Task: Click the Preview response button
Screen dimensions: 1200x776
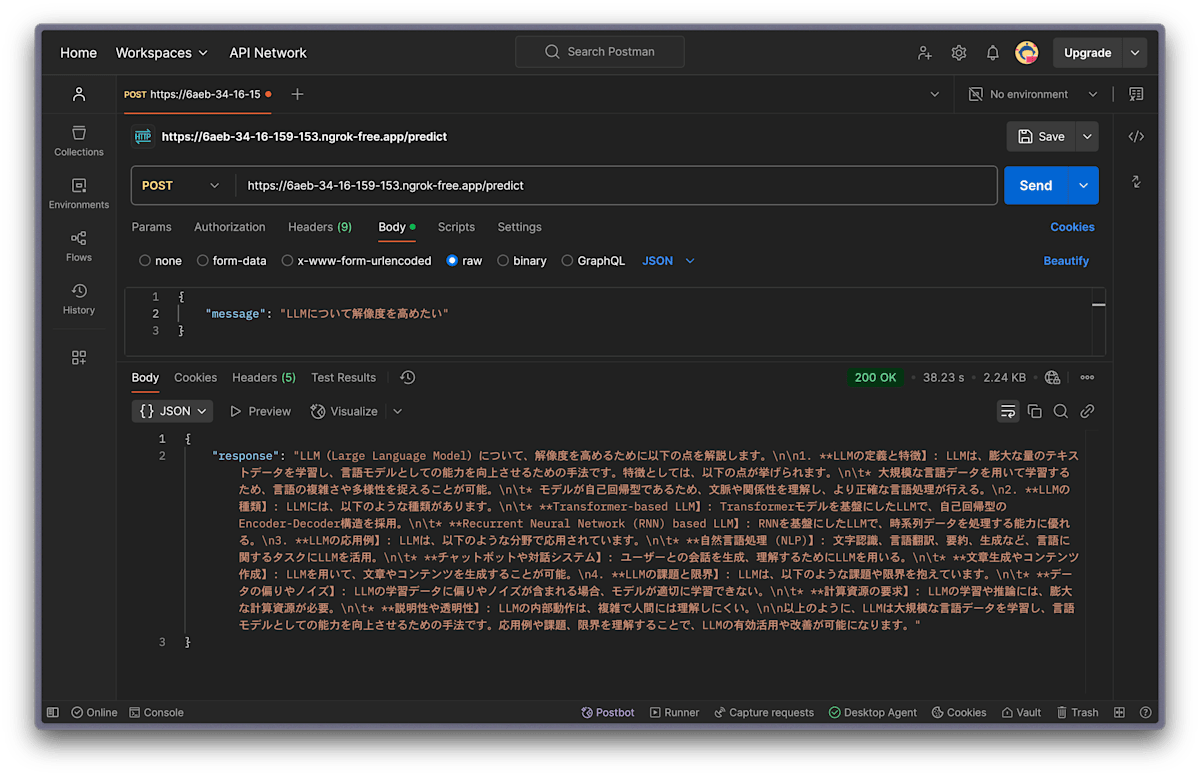Action: [x=260, y=411]
